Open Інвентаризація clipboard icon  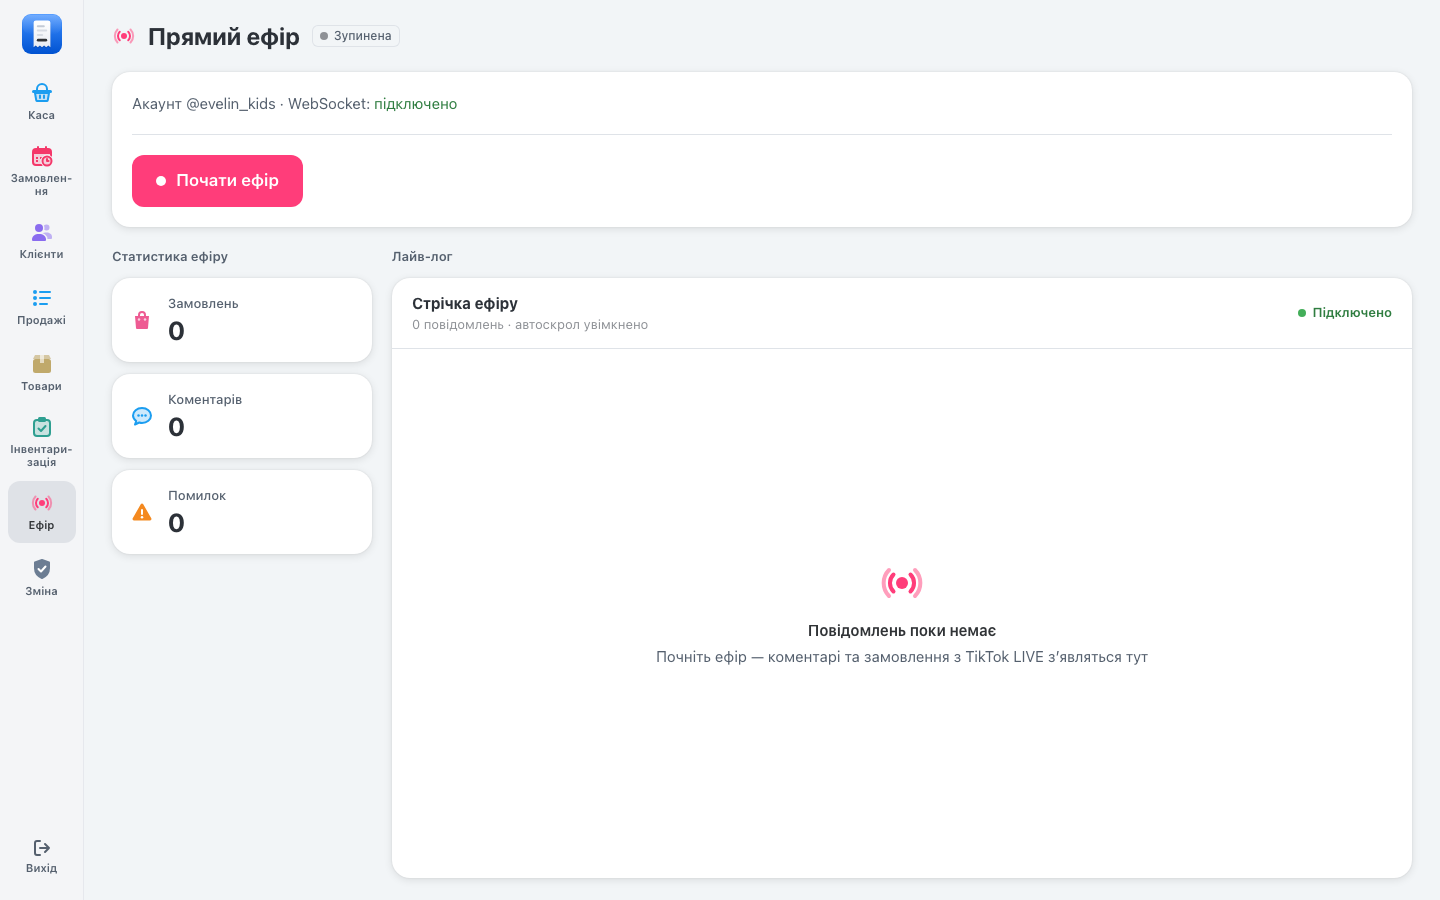[42, 427]
